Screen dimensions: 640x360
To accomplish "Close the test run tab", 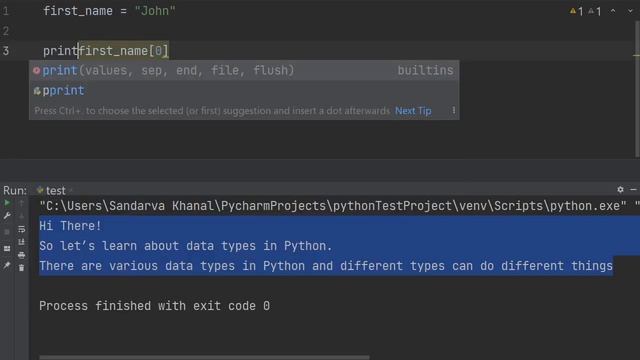I will [71, 190].
